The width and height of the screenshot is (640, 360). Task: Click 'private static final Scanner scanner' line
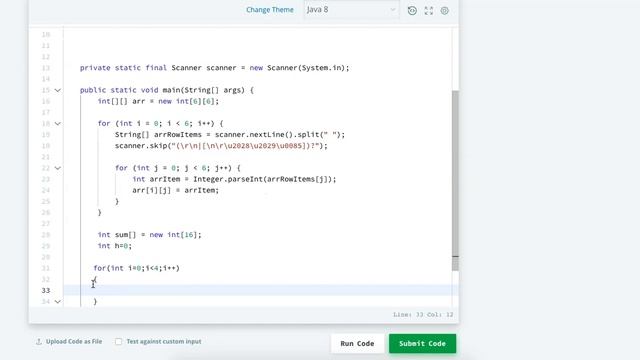click(x=215, y=68)
